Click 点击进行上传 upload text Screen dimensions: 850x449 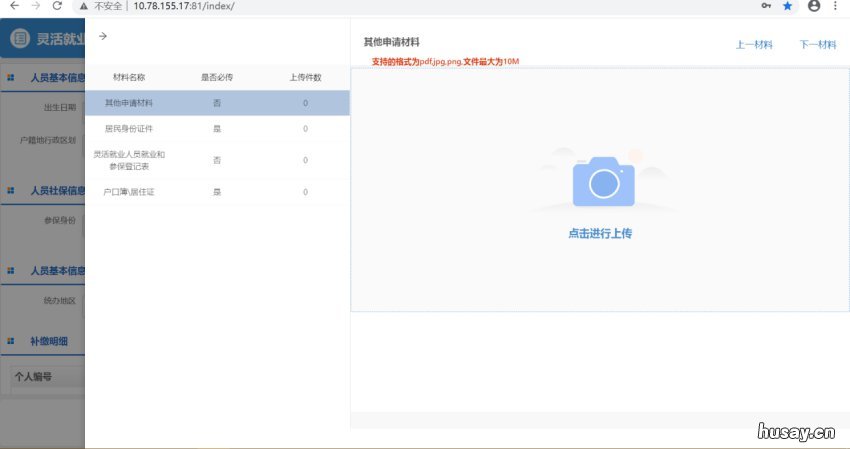click(x=600, y=233)
